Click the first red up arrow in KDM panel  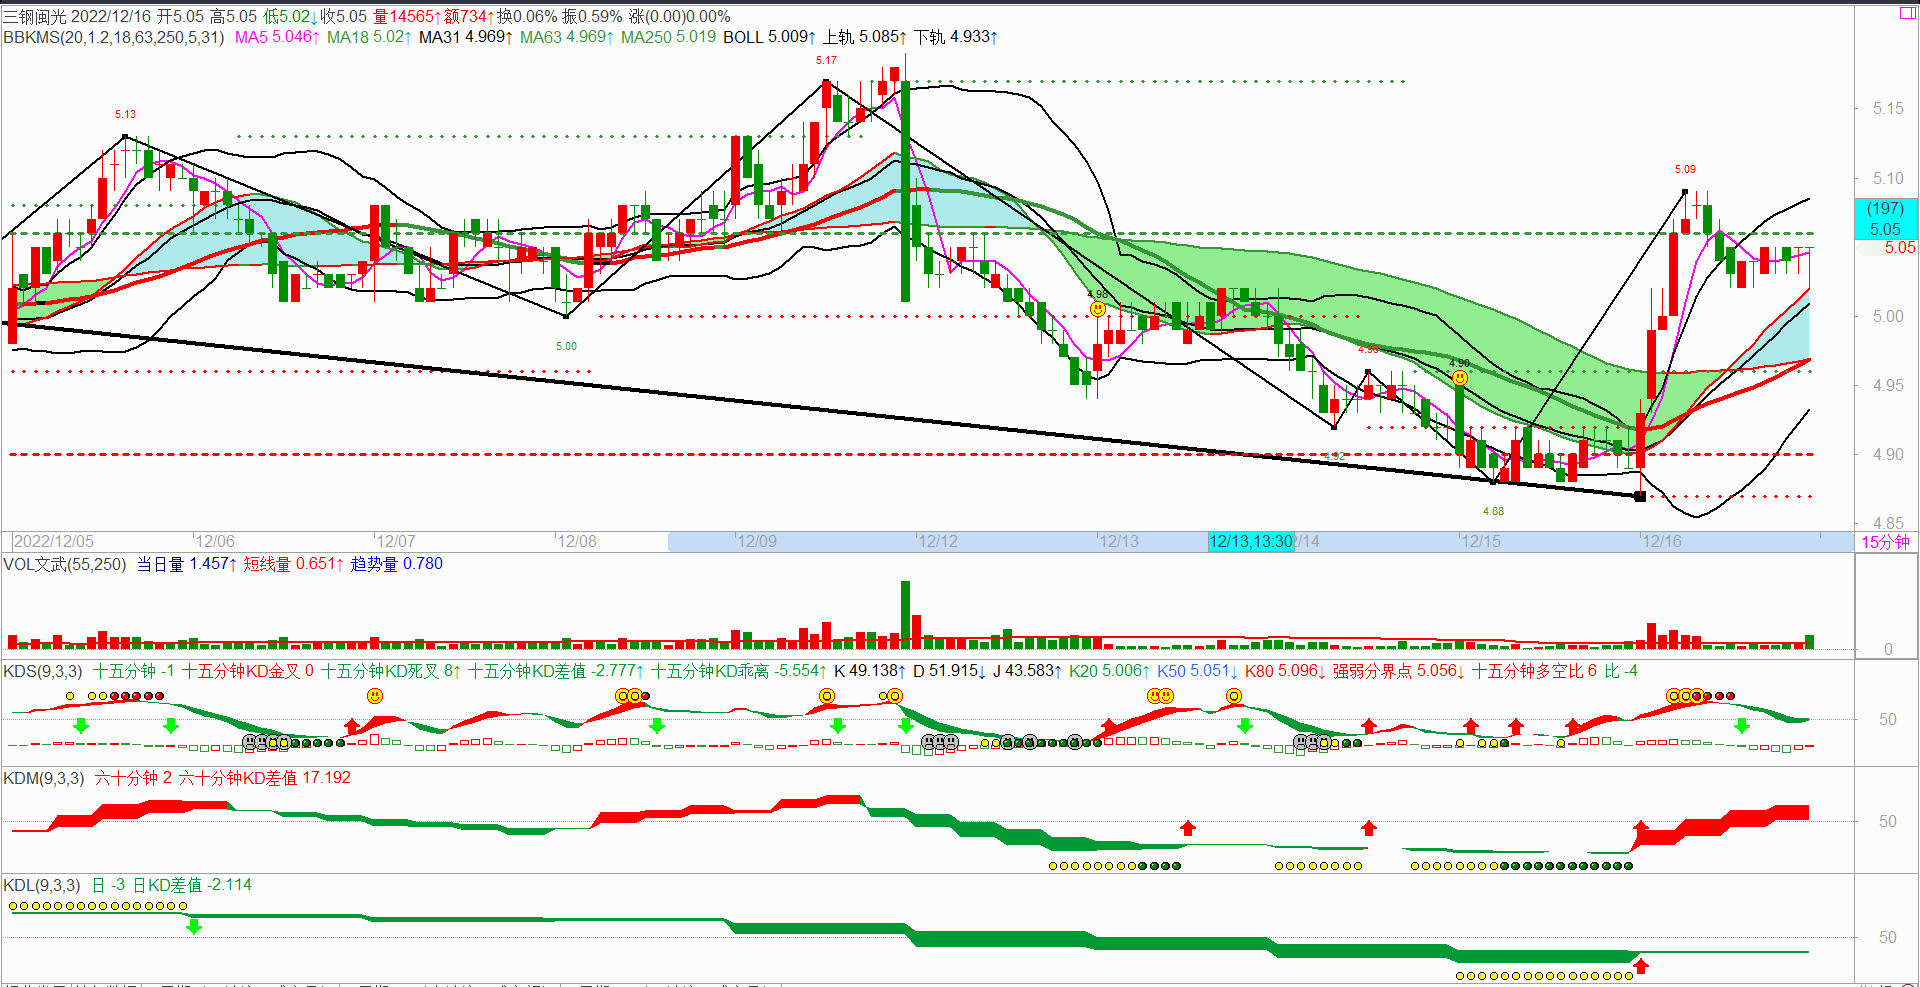tap(1187, 827)
